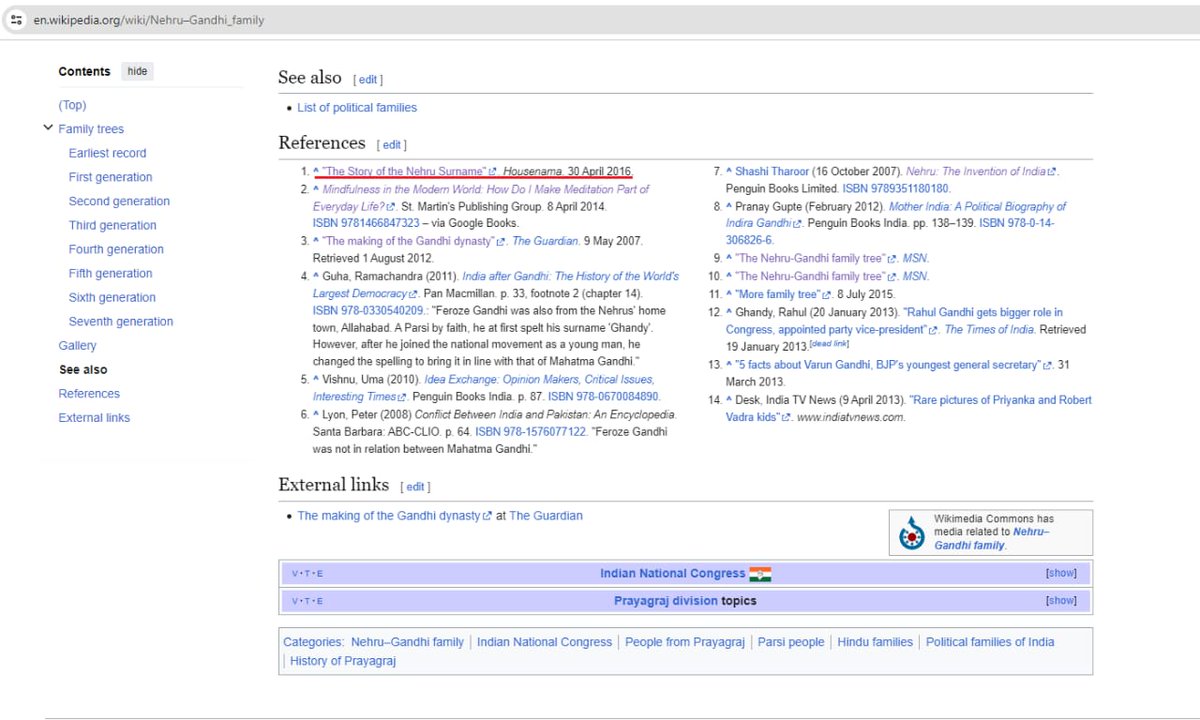1200x720 pixels.
Task: Open Nehru: The Invention of India link
Action: click(981, 171)
